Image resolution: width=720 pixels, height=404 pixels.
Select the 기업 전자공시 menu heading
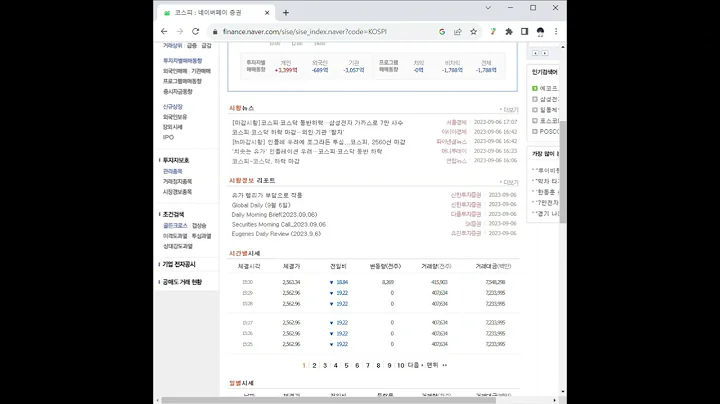(179, 264)
